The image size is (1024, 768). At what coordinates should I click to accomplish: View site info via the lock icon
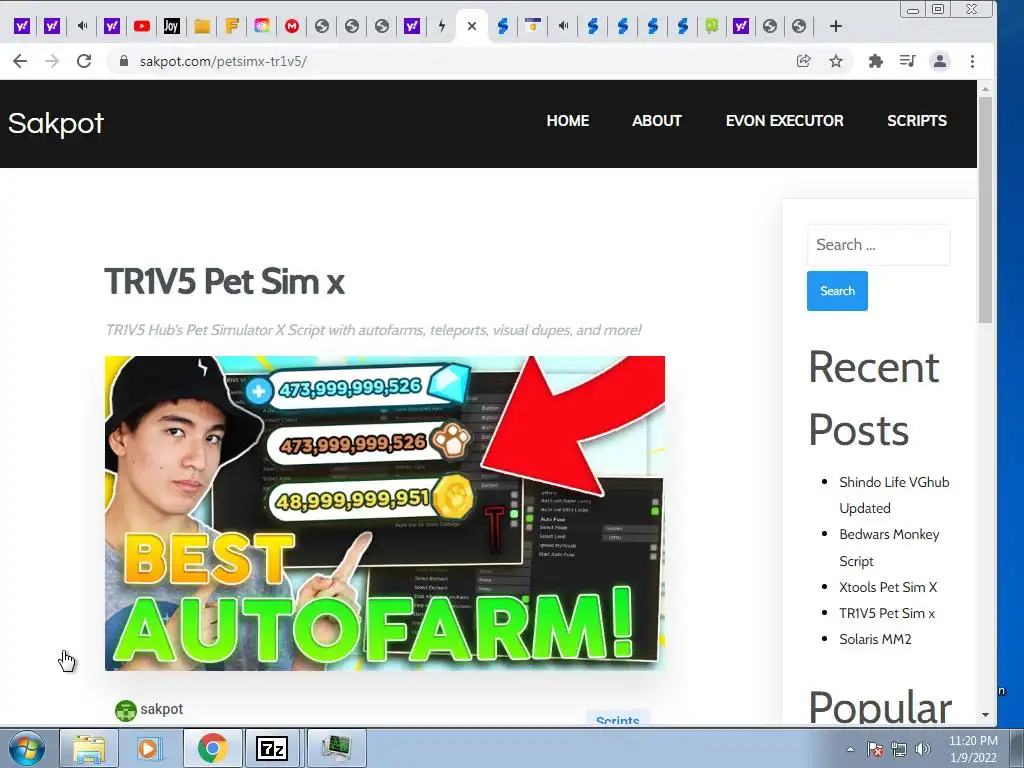coord(123,61)
